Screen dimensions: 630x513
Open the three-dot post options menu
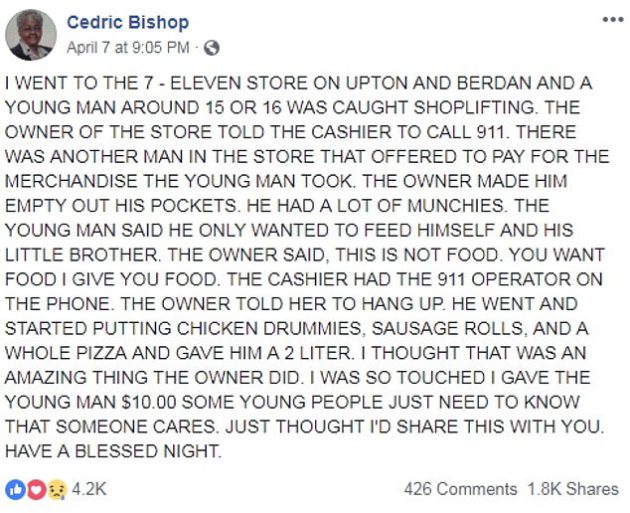point(613,19)
